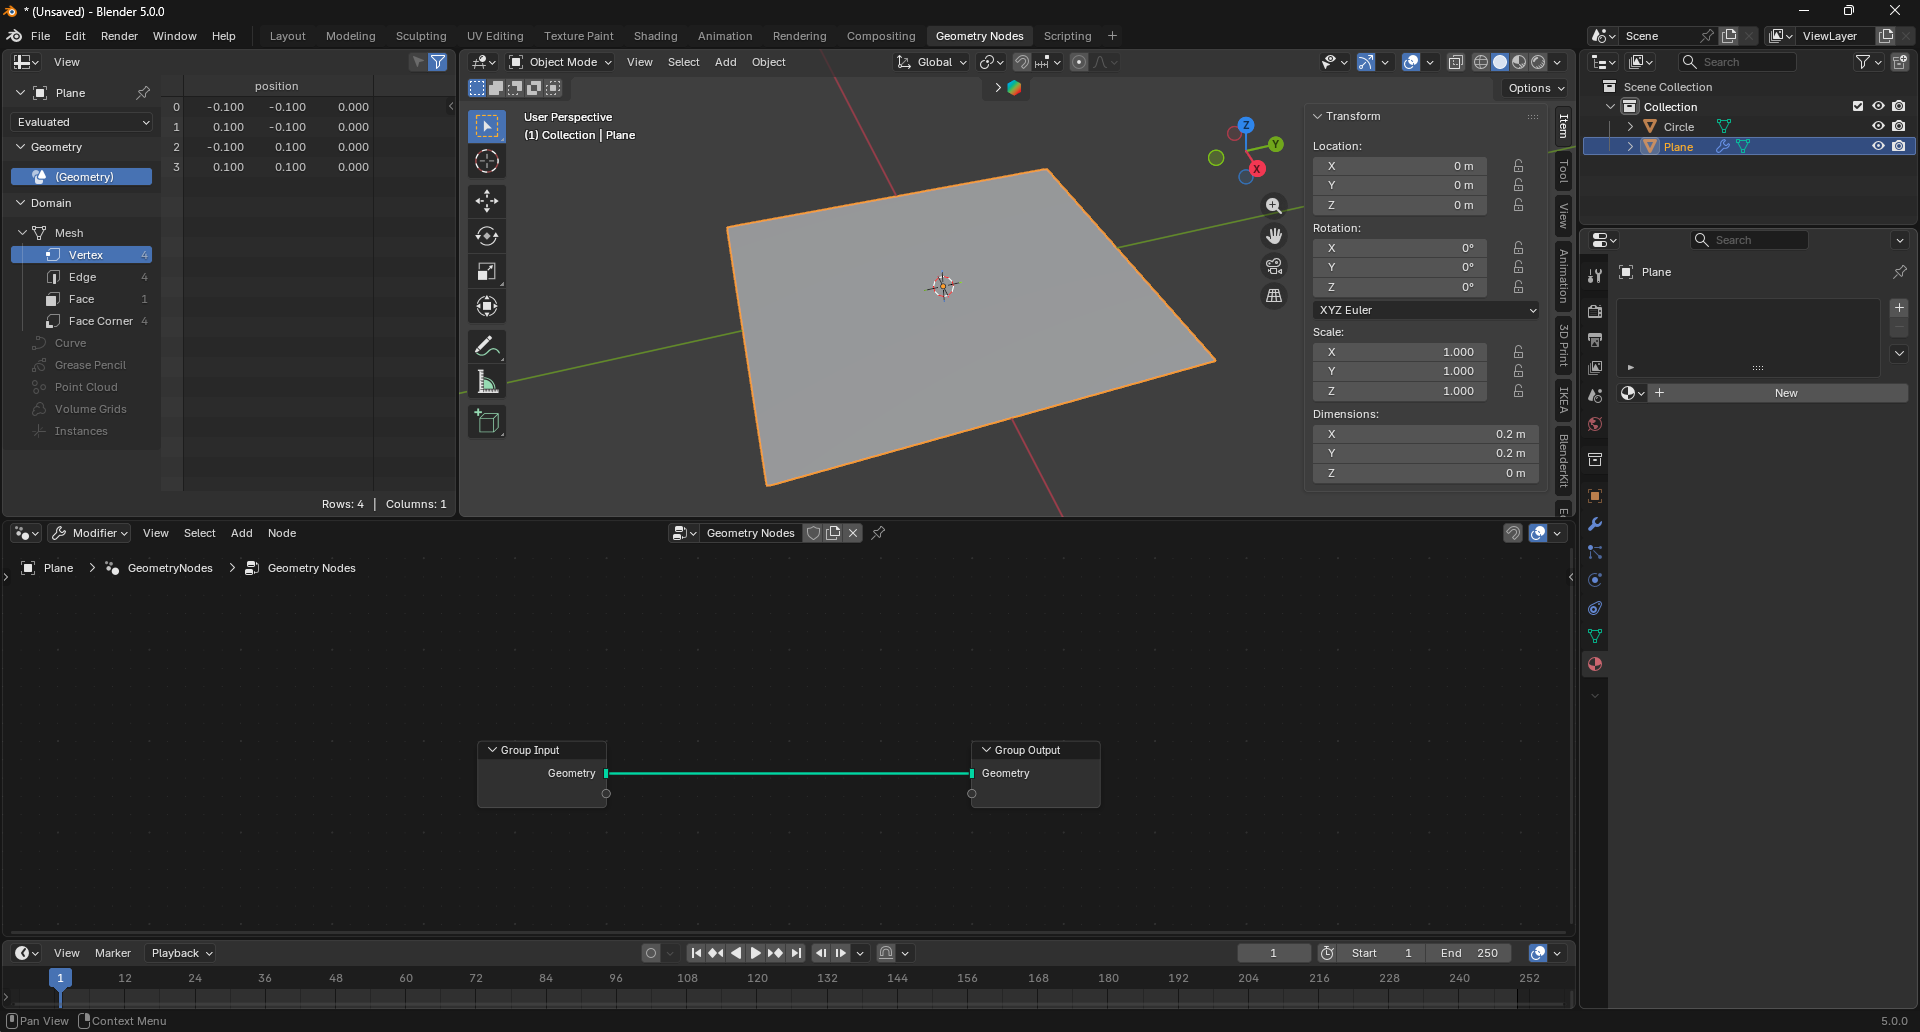This screenshot has height=1032, width=1920.
Task: Select the Annotate pencil tool
Action: tap(487, 347)
